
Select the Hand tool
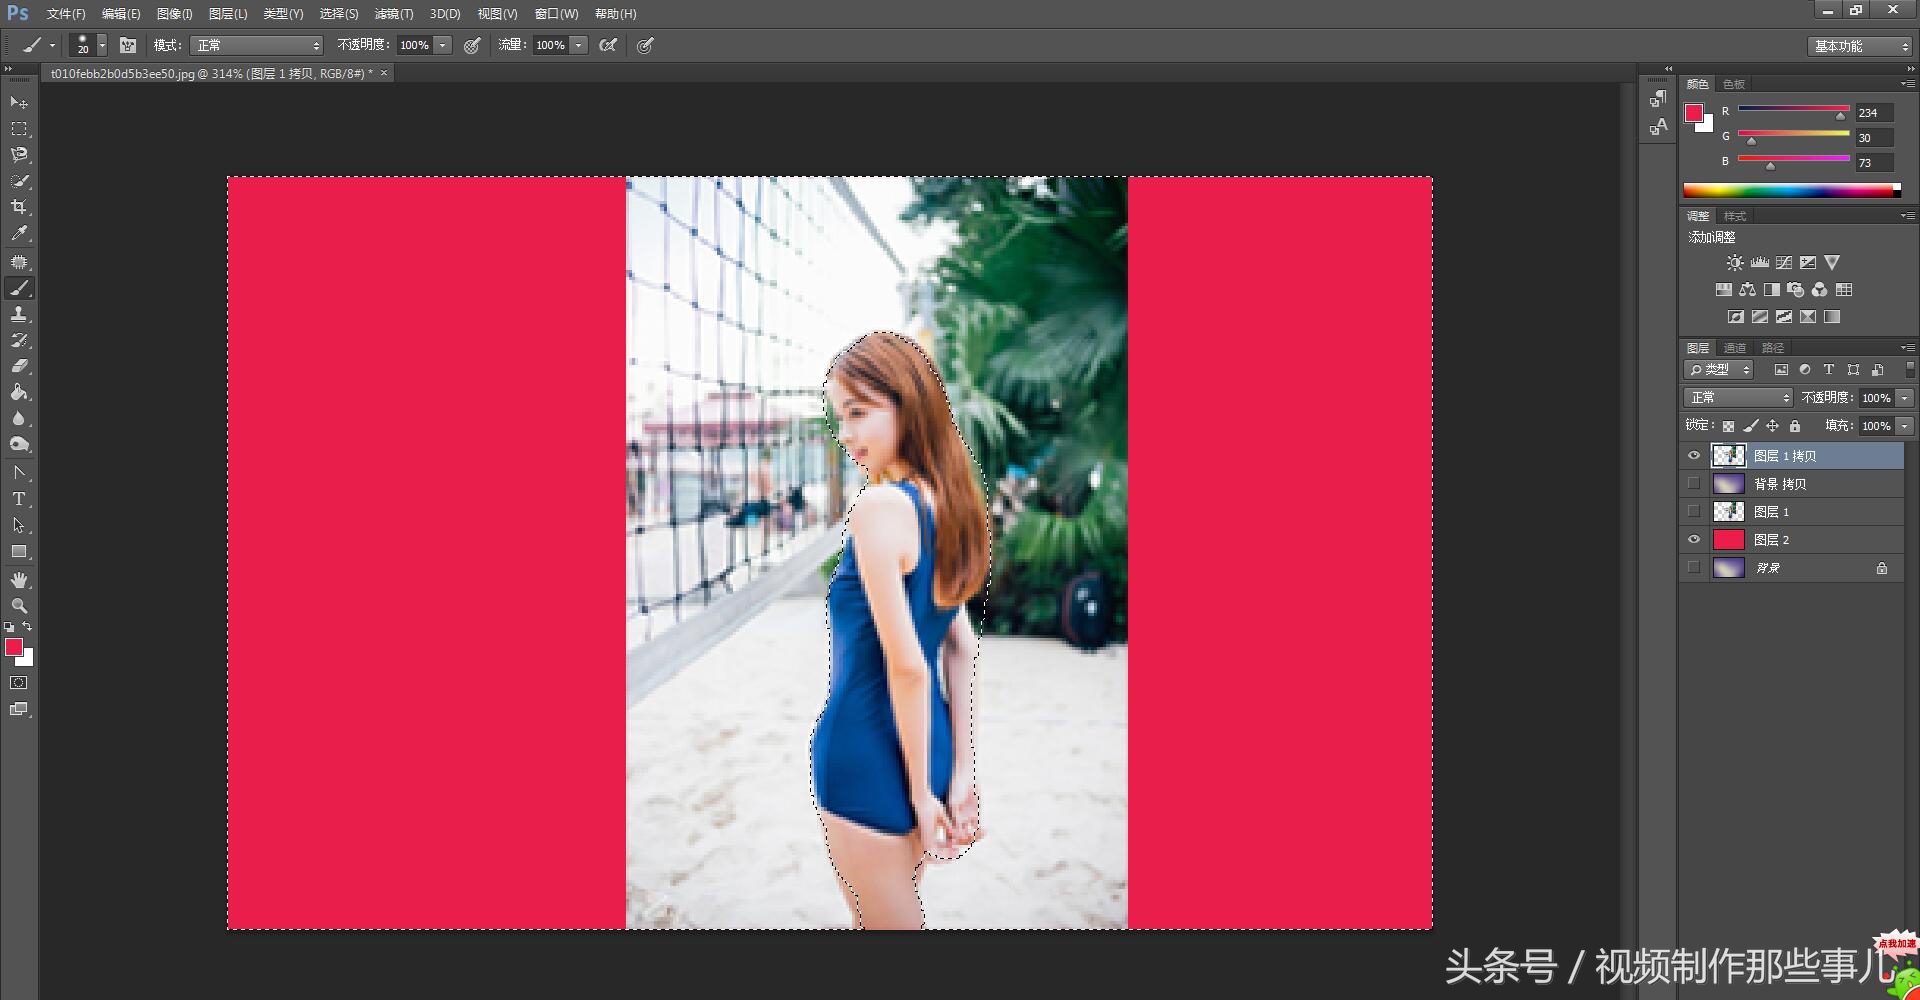(19, 580)
